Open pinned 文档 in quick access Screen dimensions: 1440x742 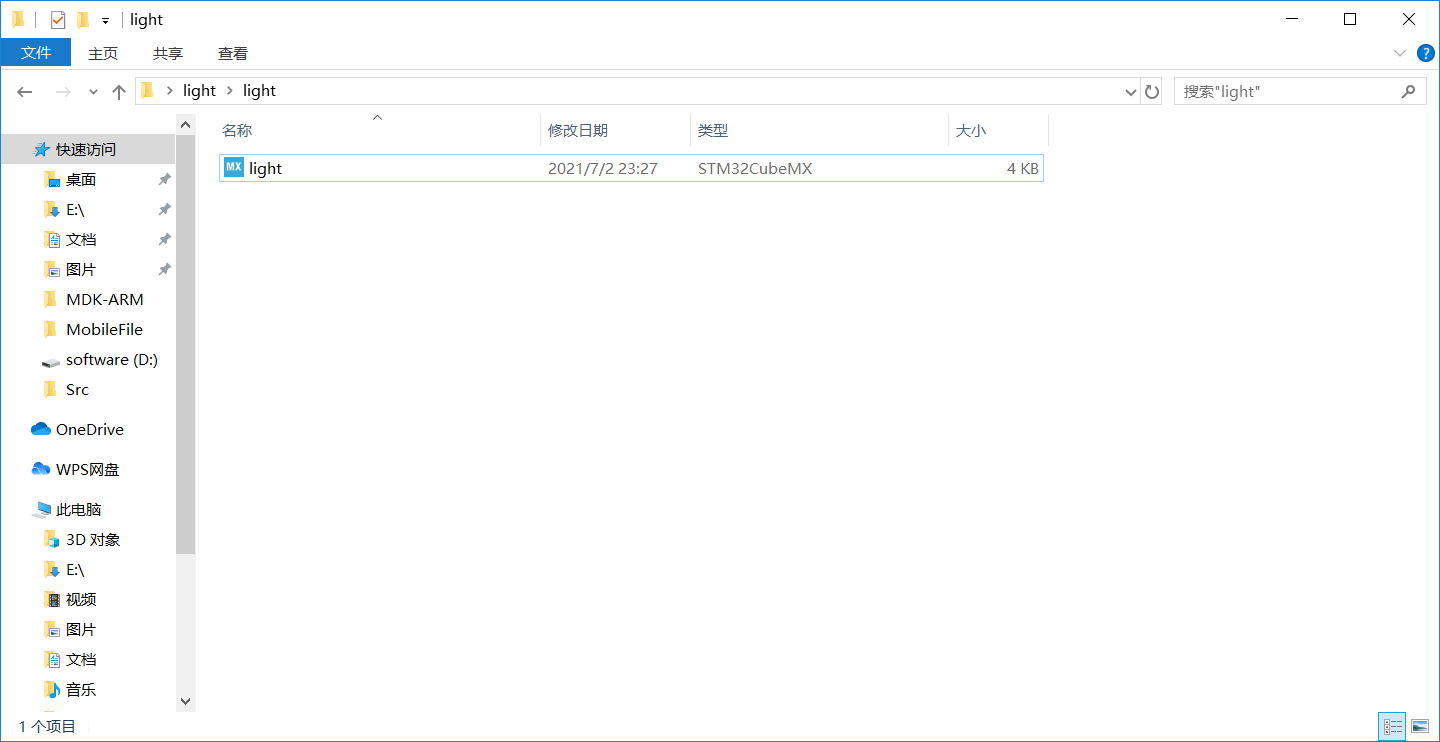81,240
